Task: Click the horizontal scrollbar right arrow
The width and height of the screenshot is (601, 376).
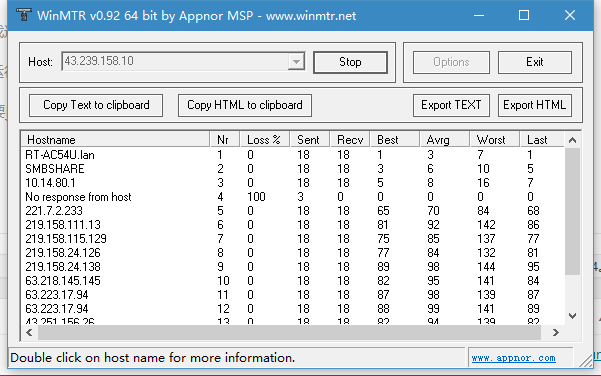Action: point(556,333)
